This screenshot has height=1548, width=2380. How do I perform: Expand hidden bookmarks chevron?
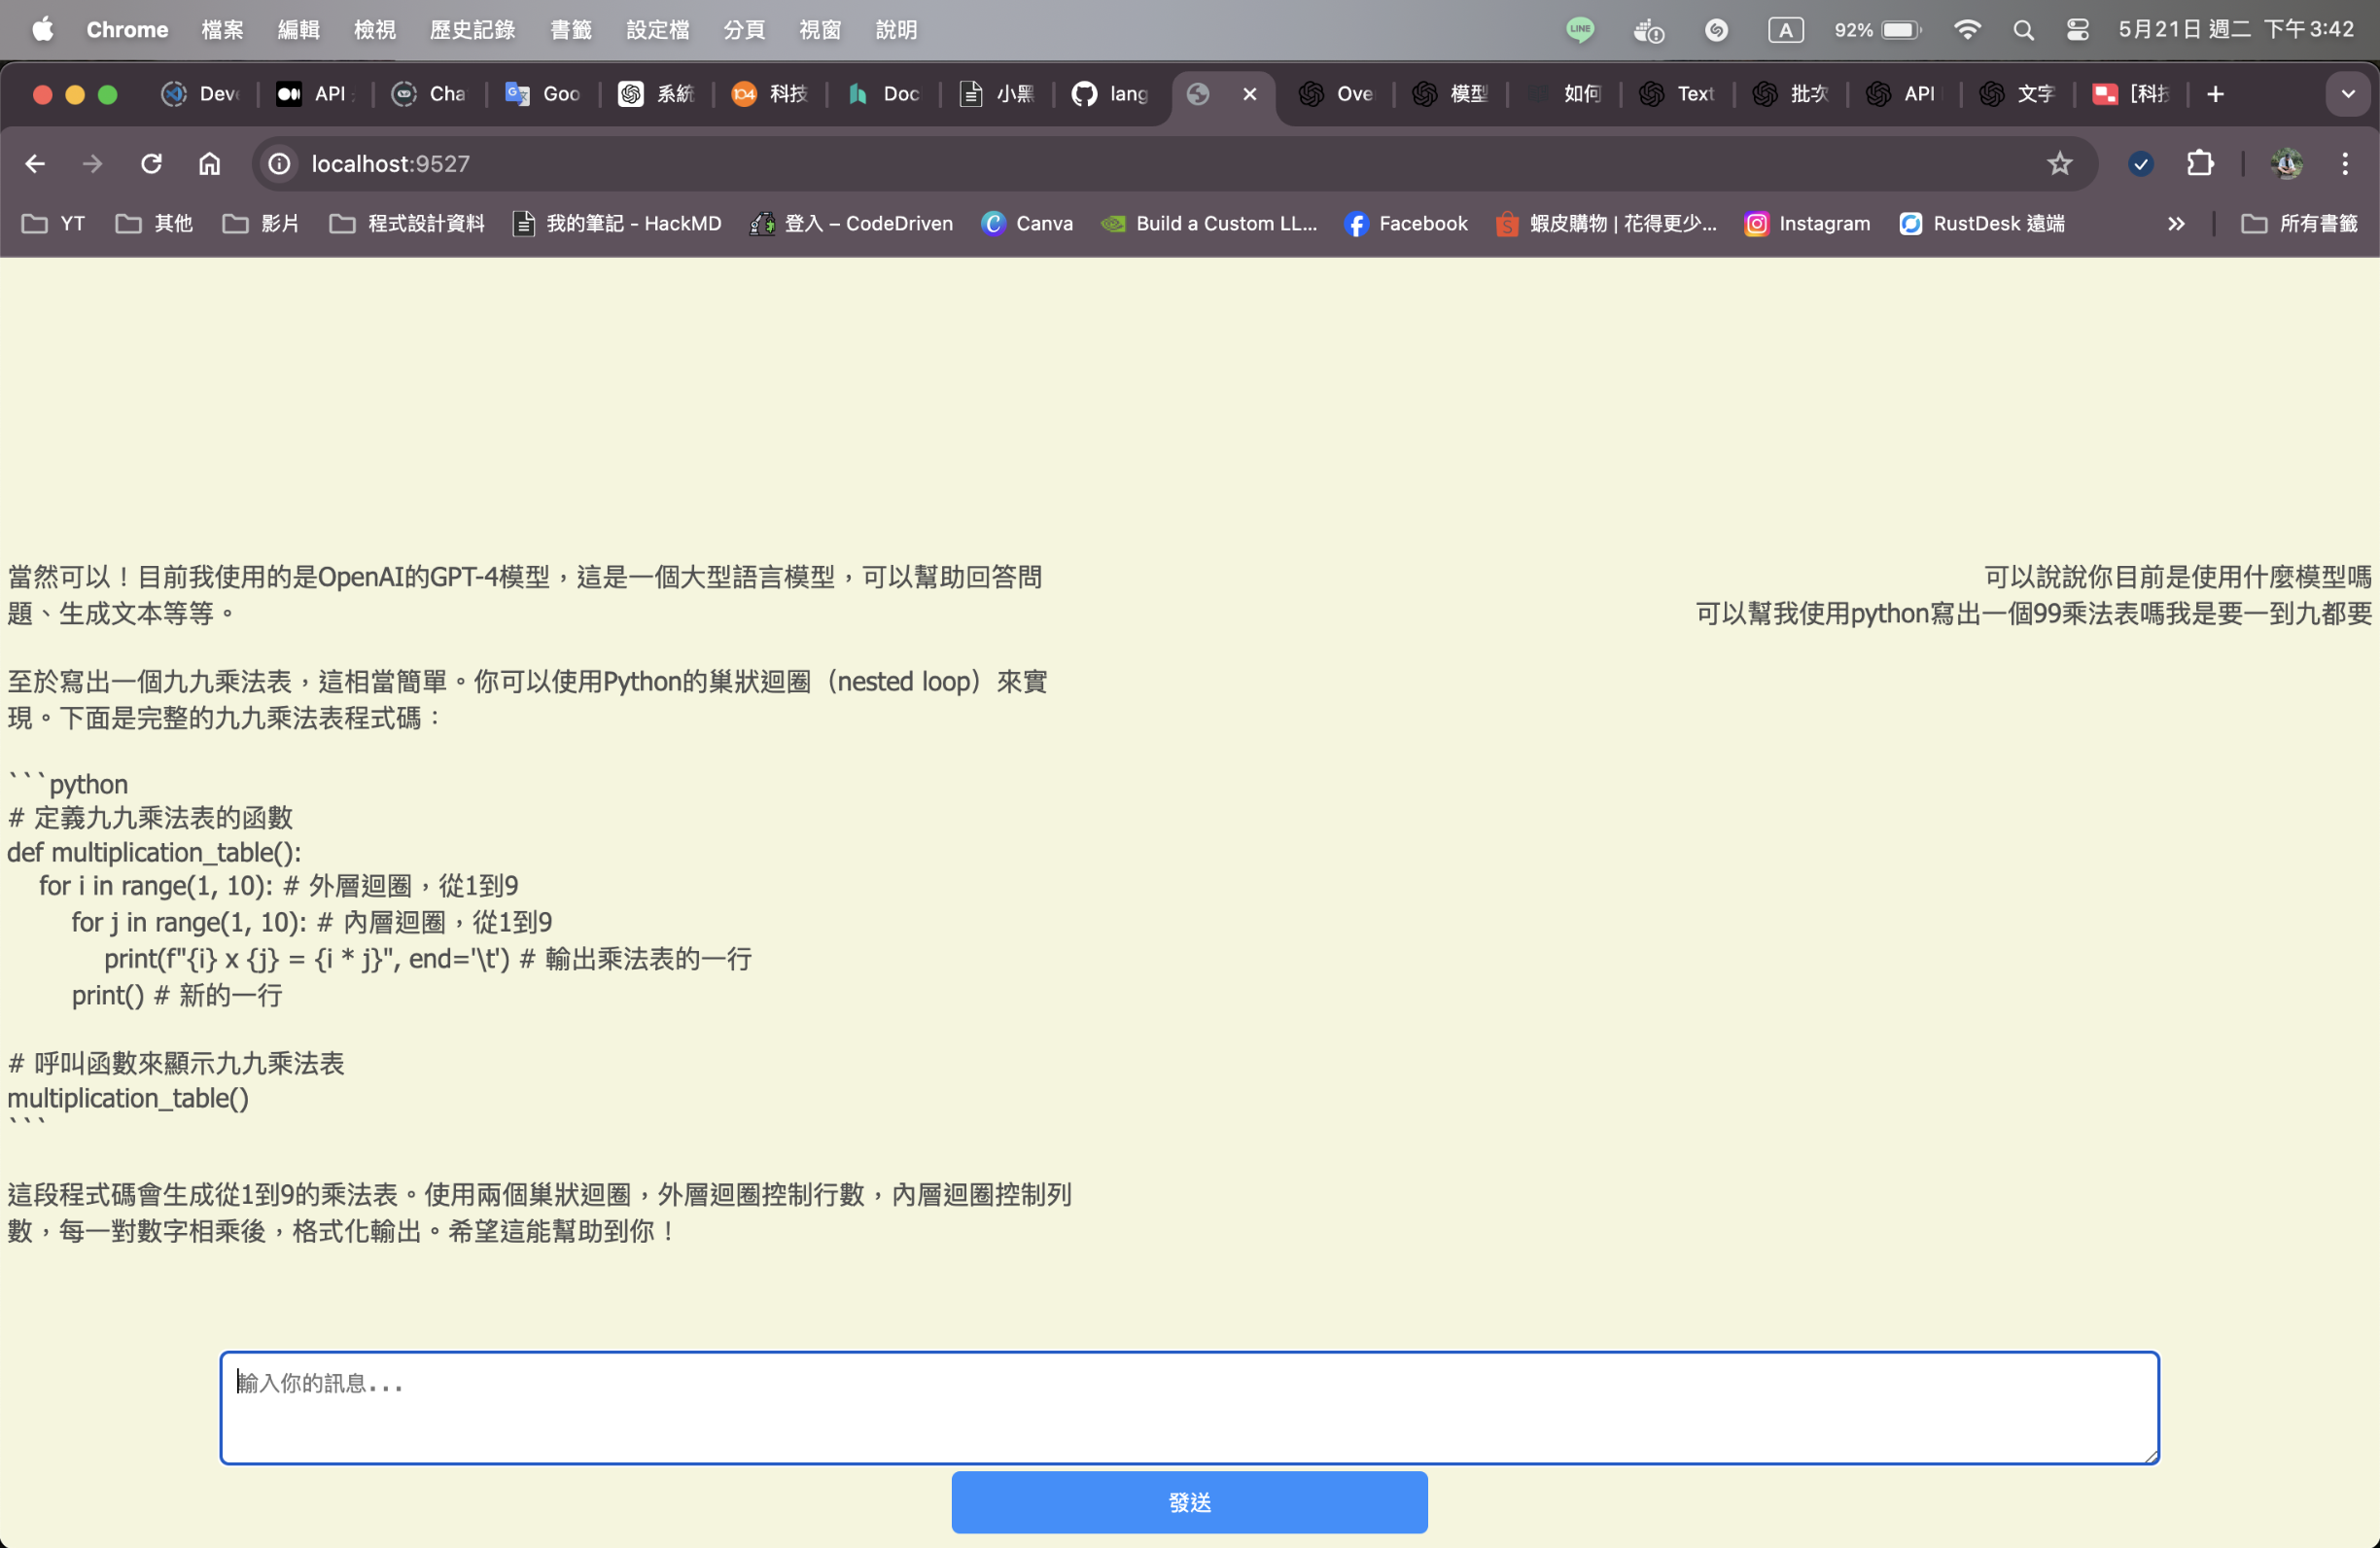click(x=2176, y=224)
